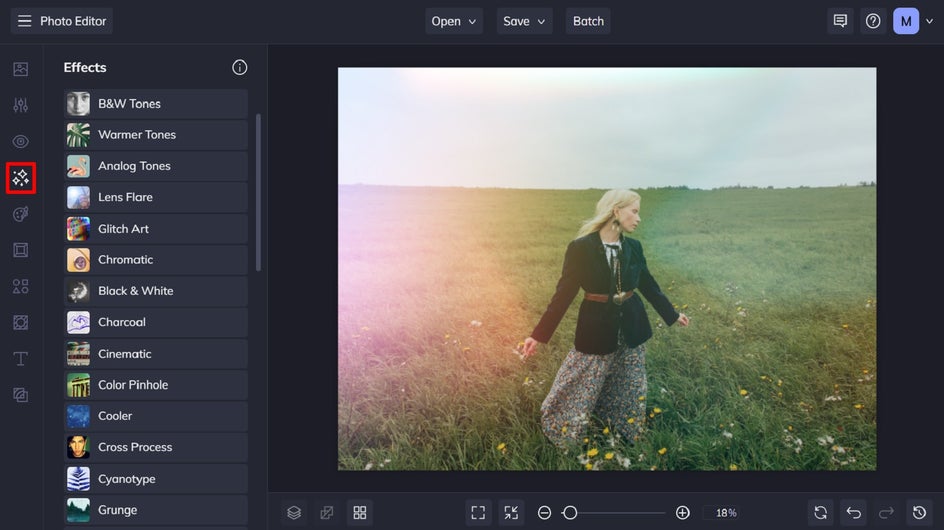Image resolution: width=944 pixels, height=530 pixels.
Task: Open the Help question mark icon
Action: (873, 21)
